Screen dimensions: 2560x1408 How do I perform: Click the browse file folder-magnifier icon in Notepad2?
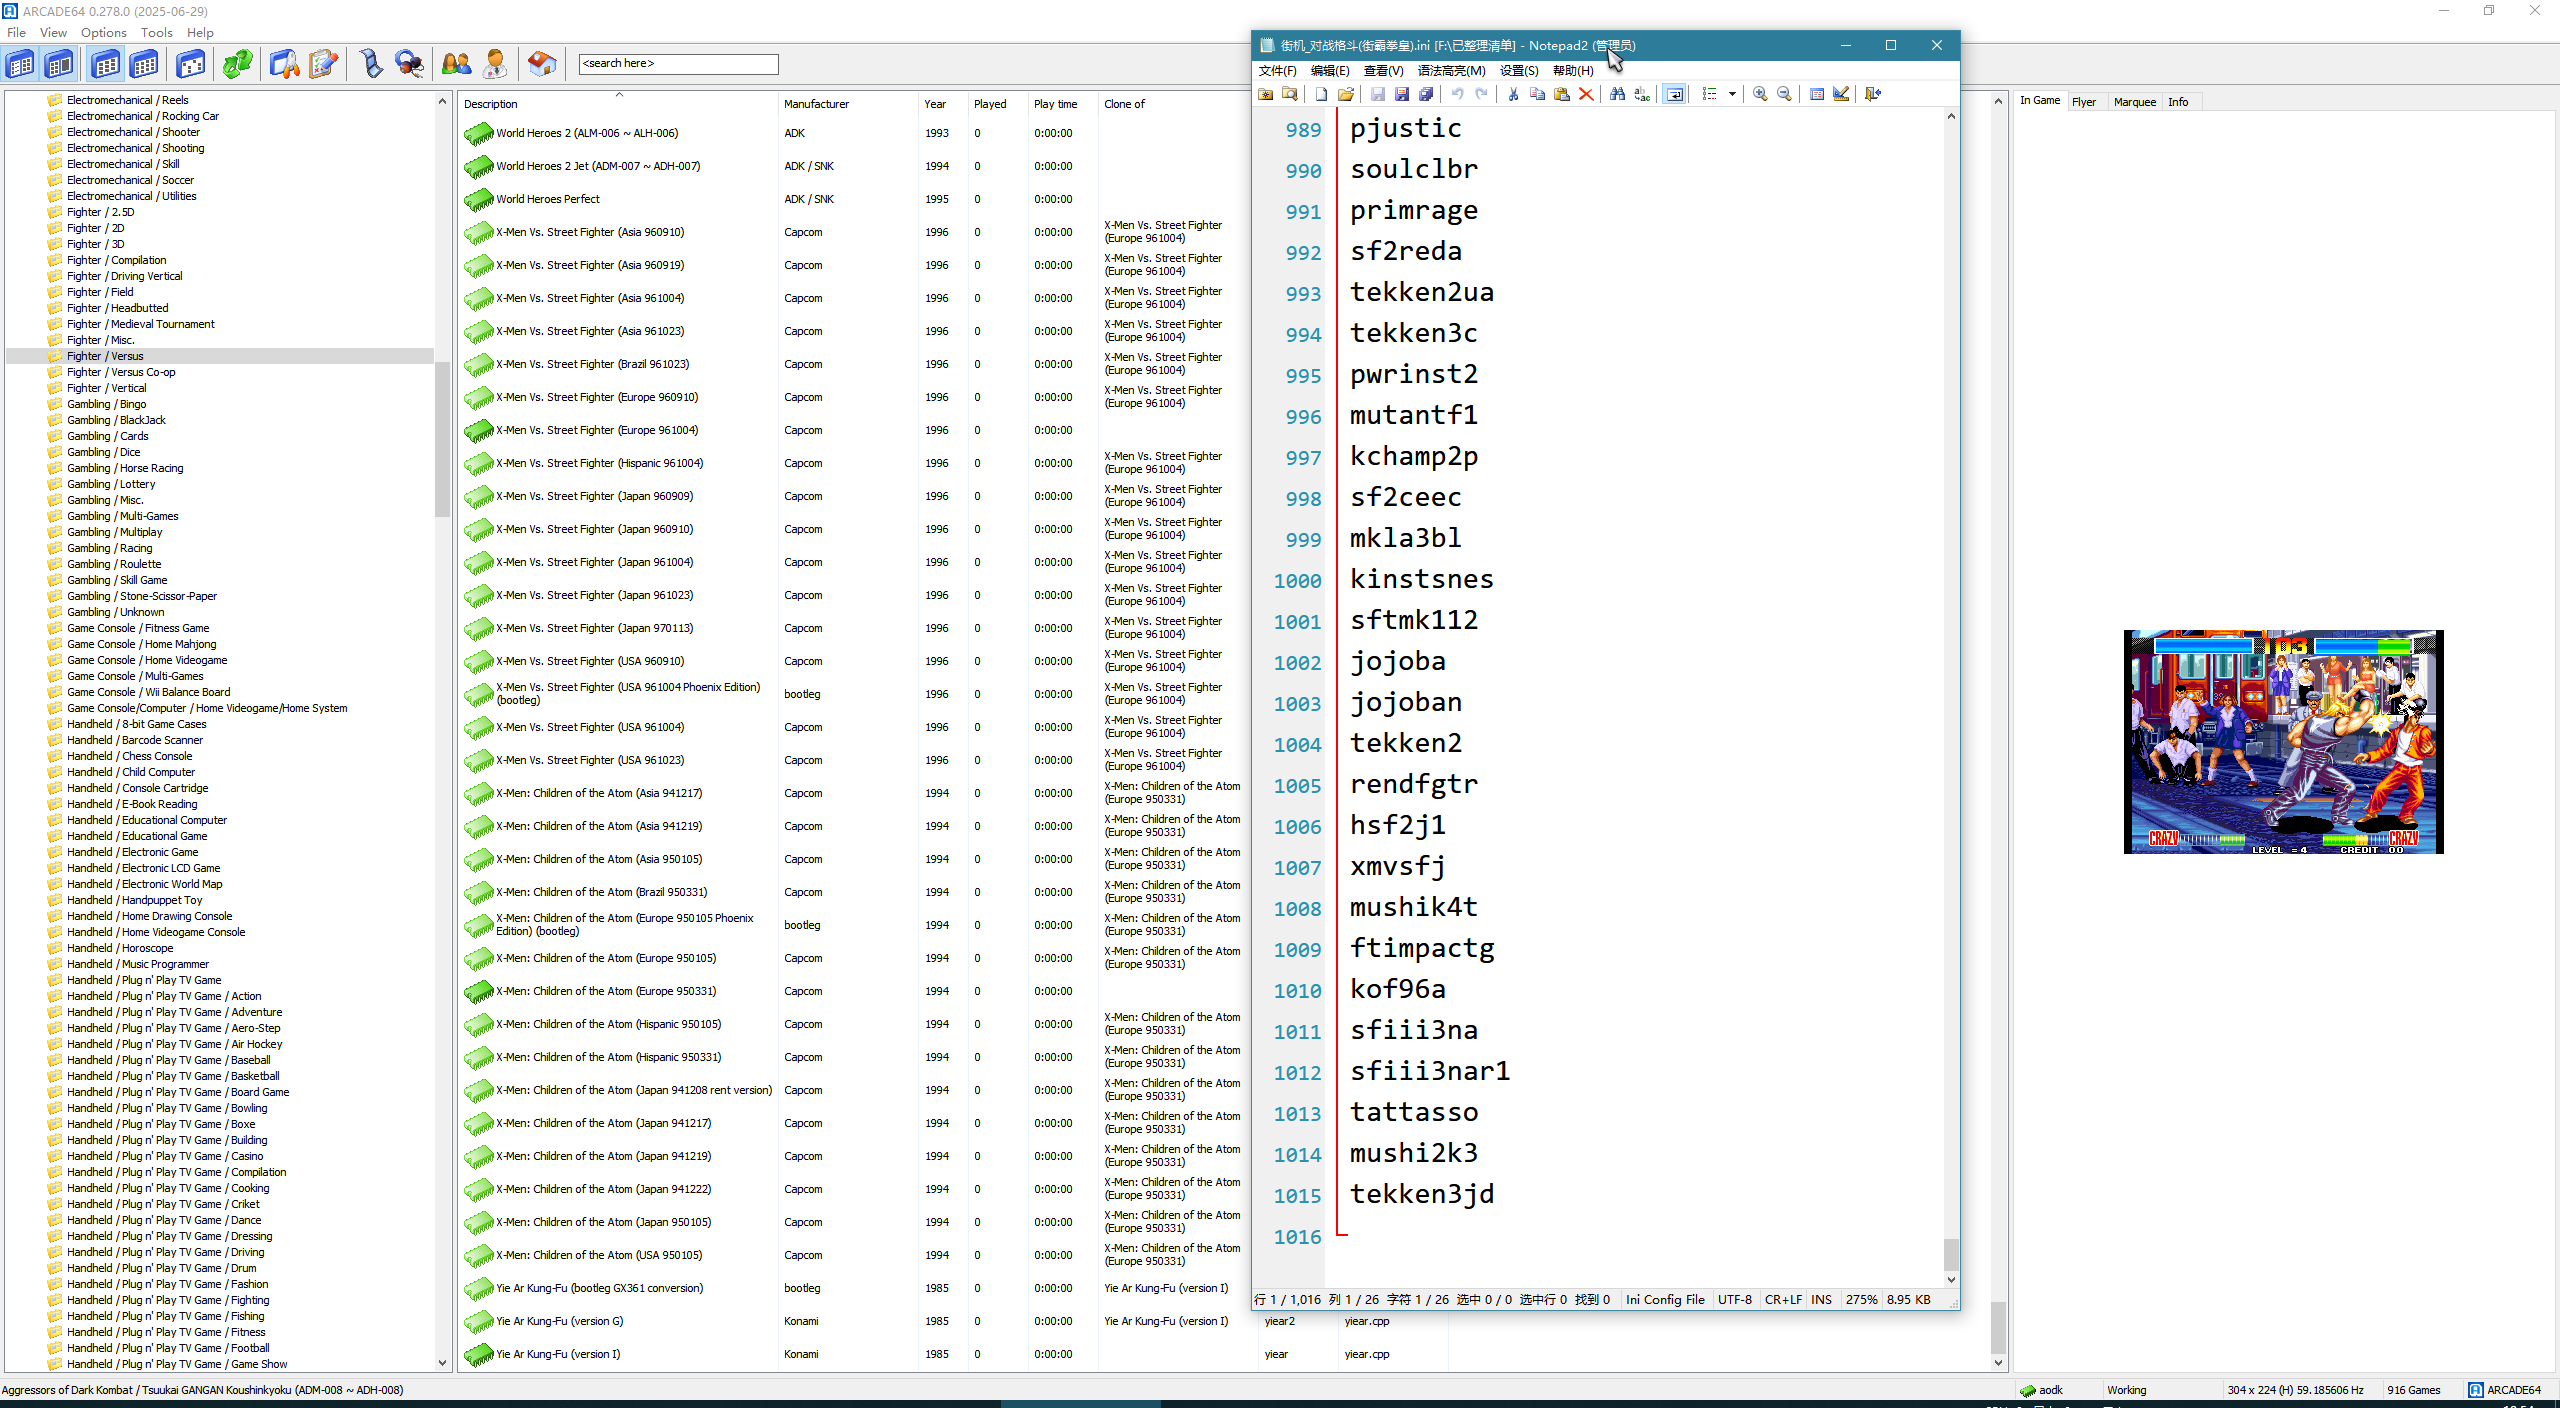click(1290, 94)
